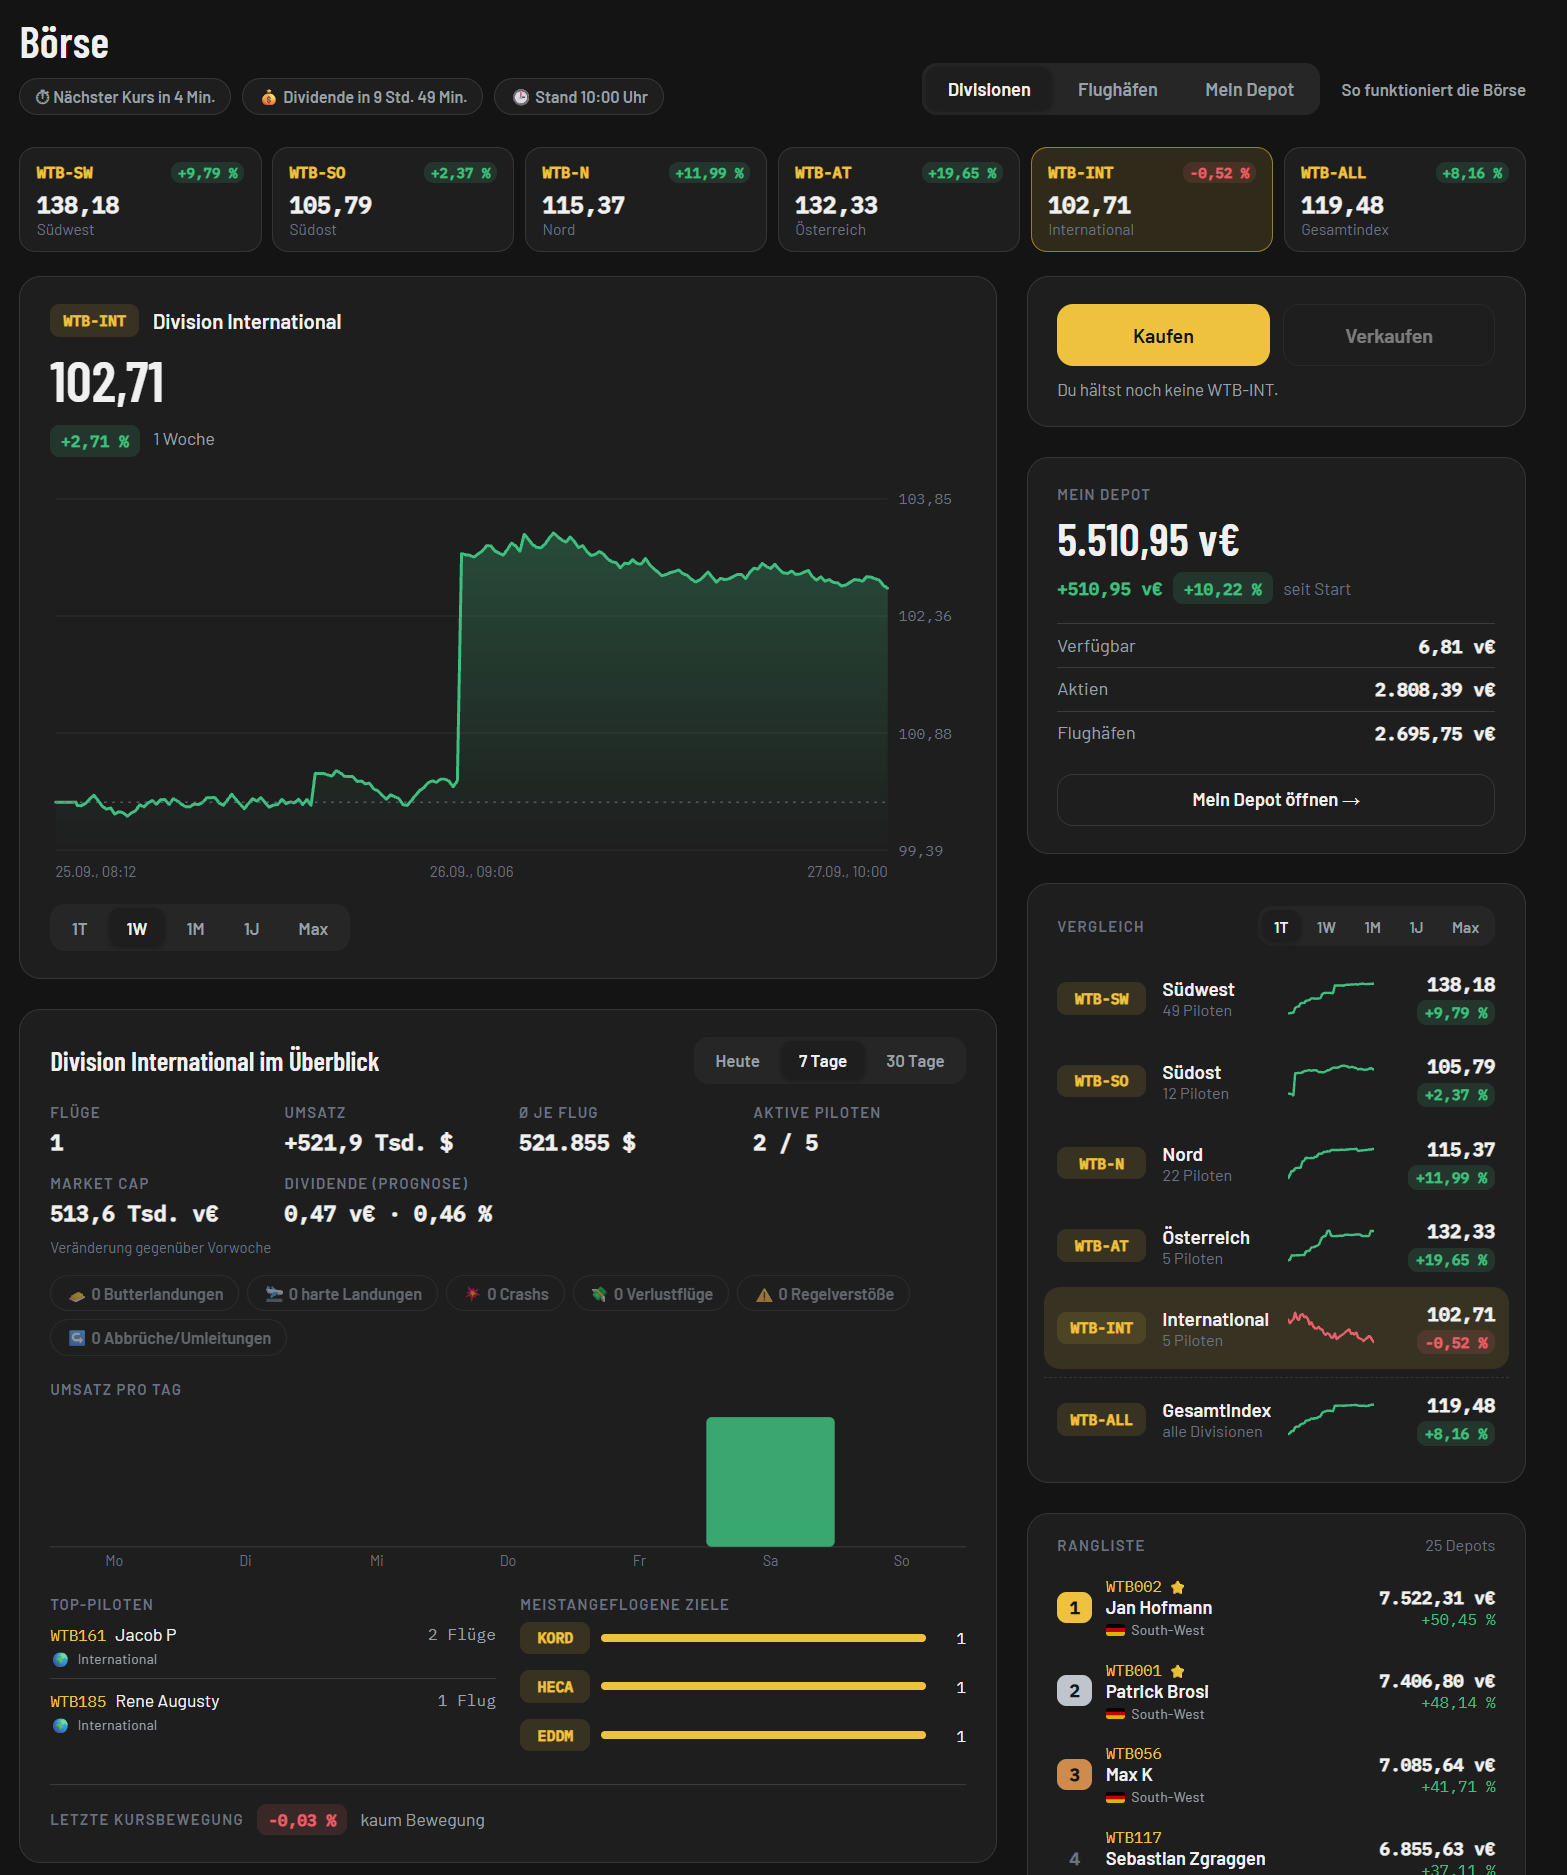Viewport: 1567px width, 1875px height.
Task: Set Vergleich range to 1J
Action: pos(1416,928)
